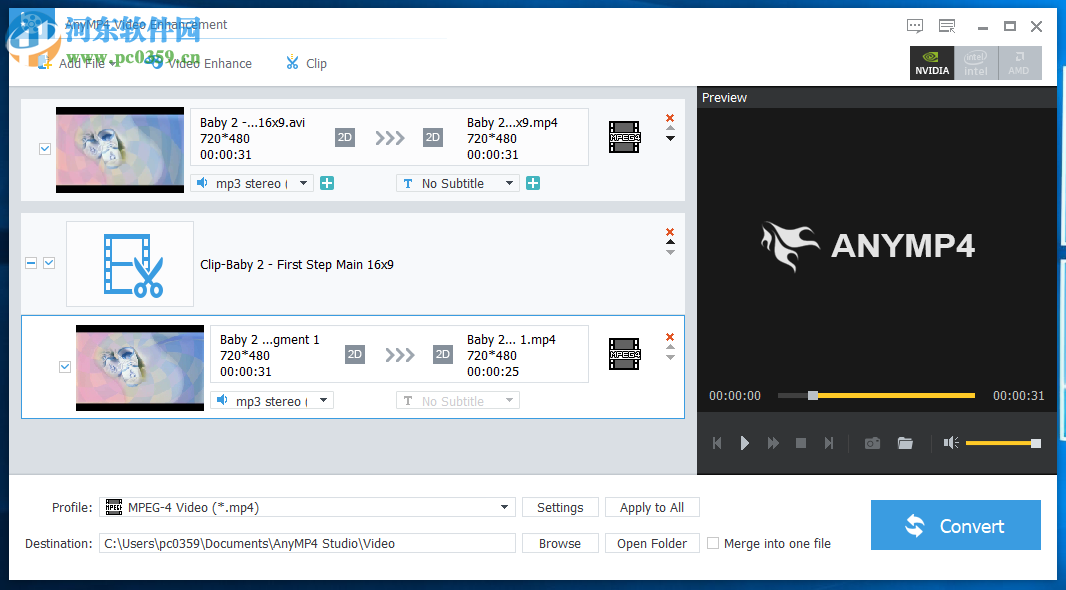
Task: Enable Merge into one file
Action: click(713, 543)
